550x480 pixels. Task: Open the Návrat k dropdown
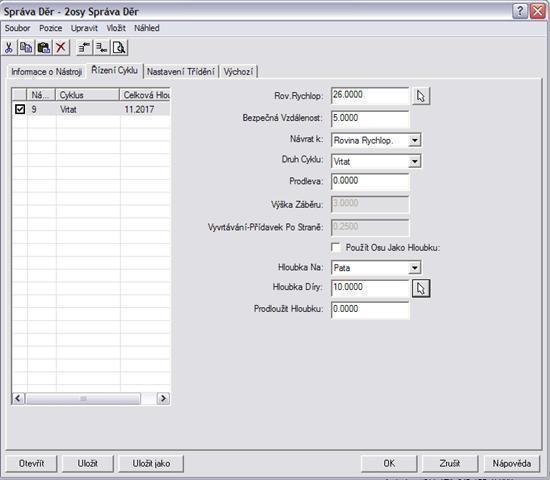click(x=415, y=140)
